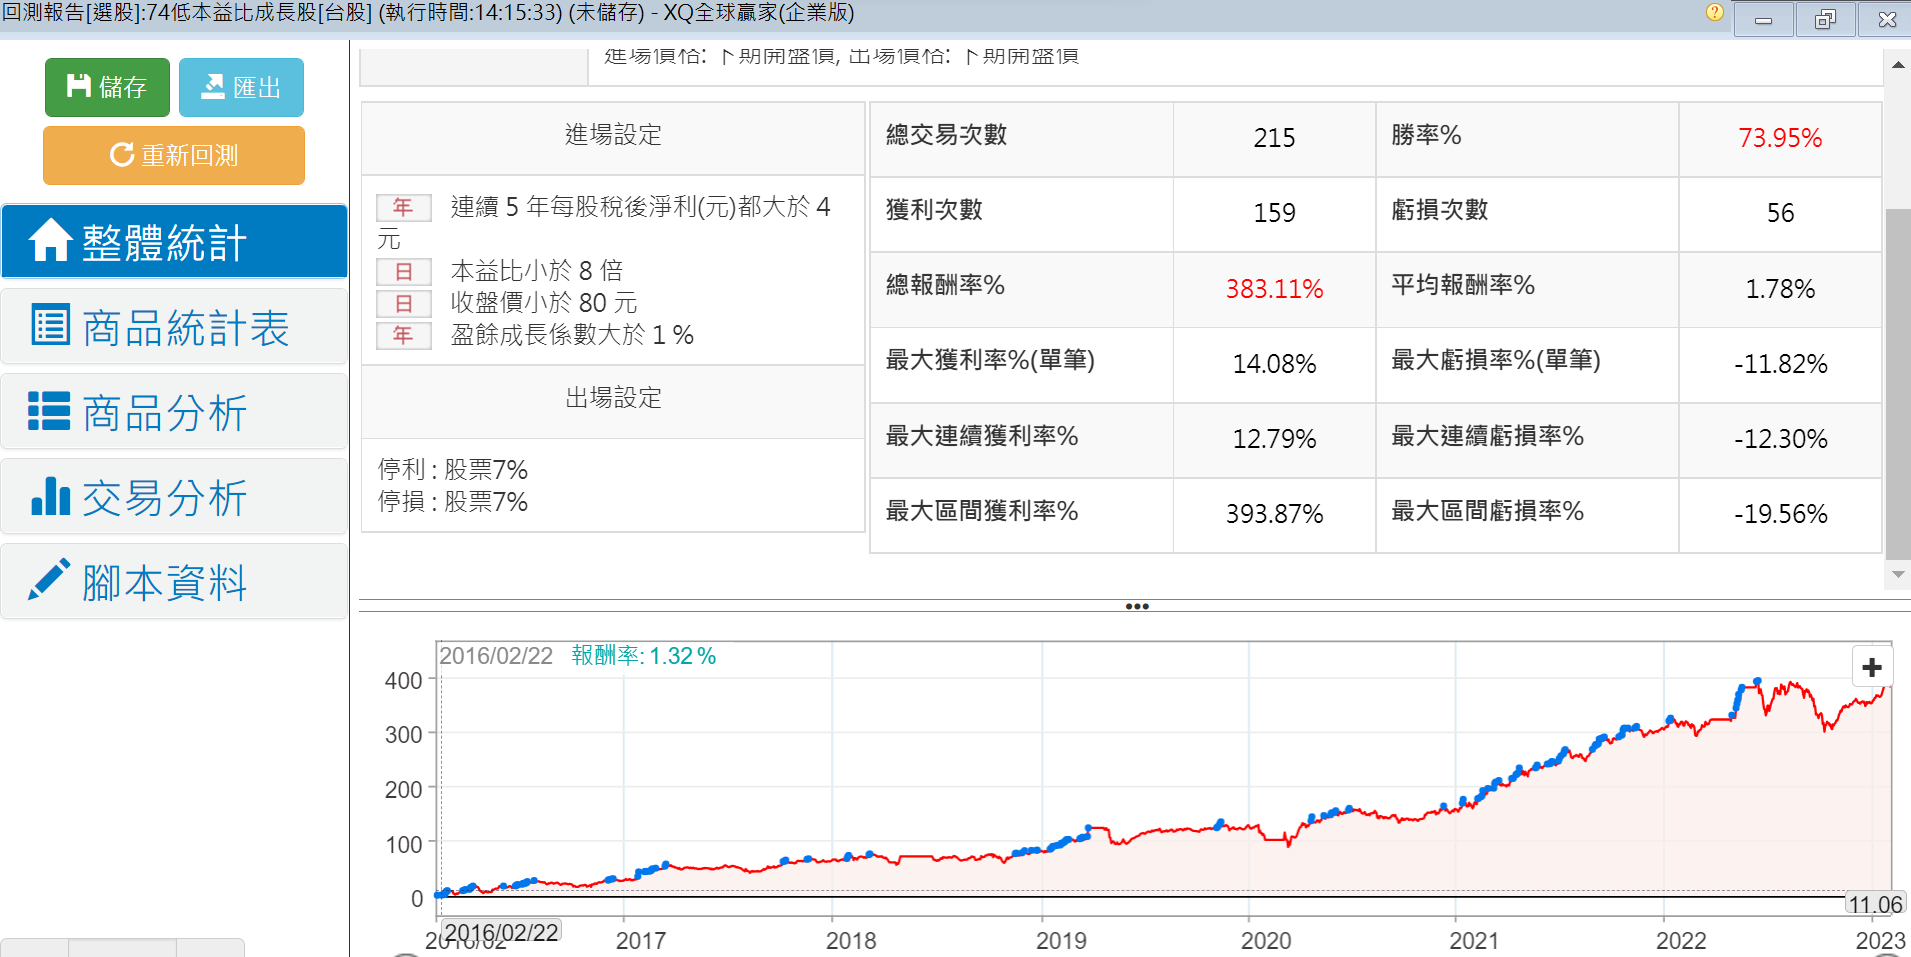
Task: Click the scrollbar down arrow
Action: pyautogui.click(x=1897, y=575)
